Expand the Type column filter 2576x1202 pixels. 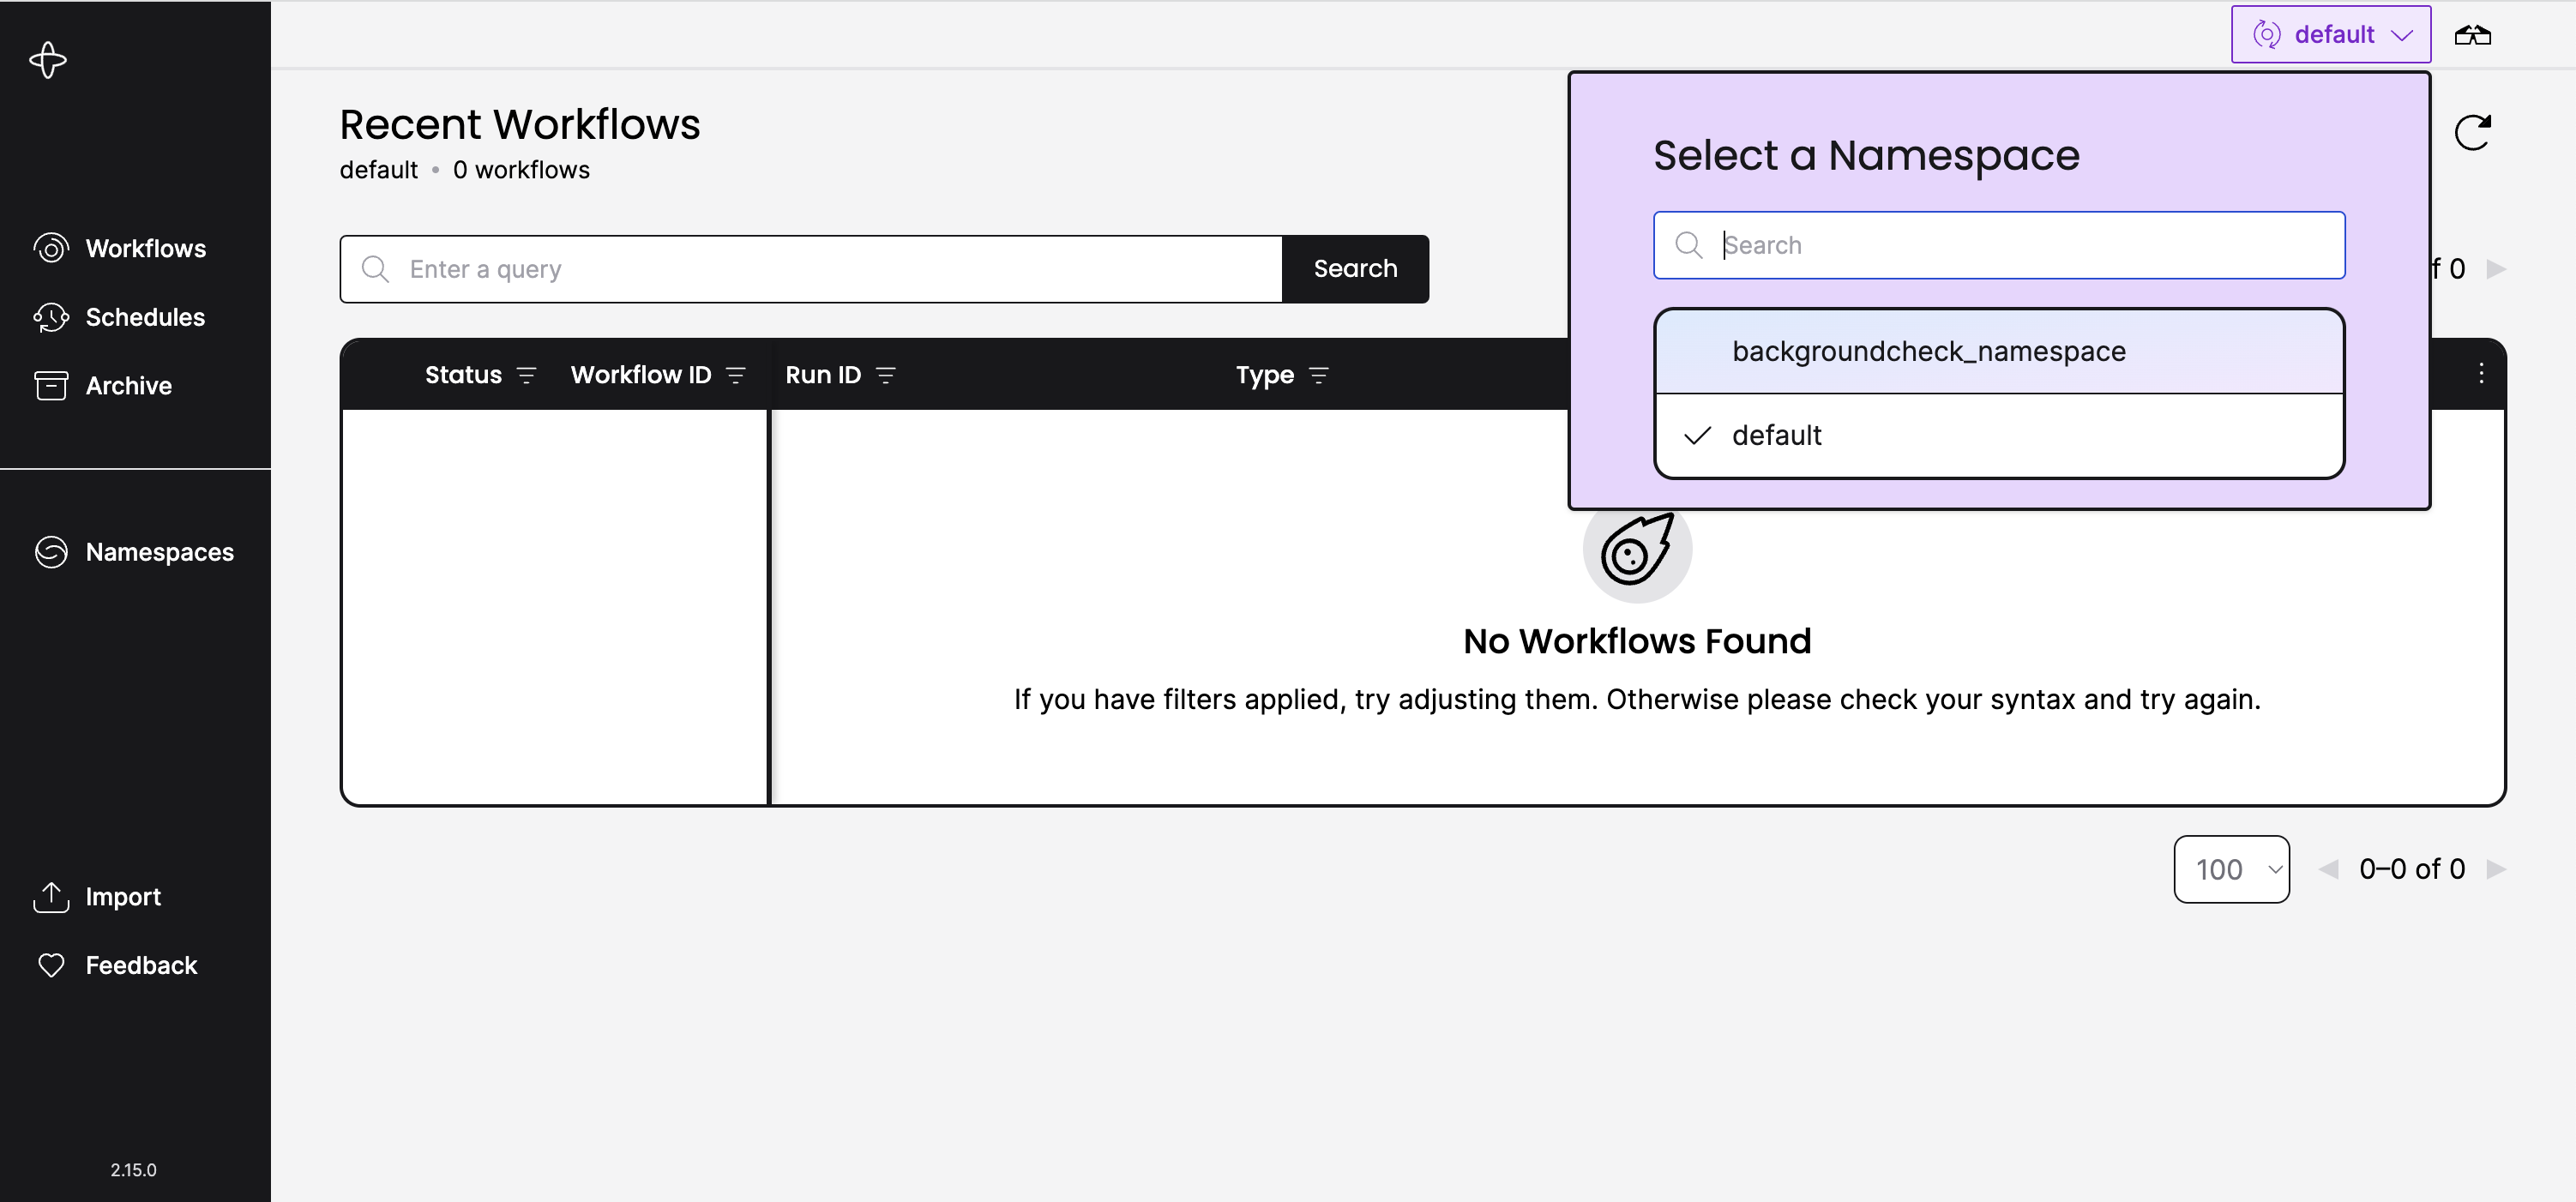pyautogui.click(x=1321, y=375)
